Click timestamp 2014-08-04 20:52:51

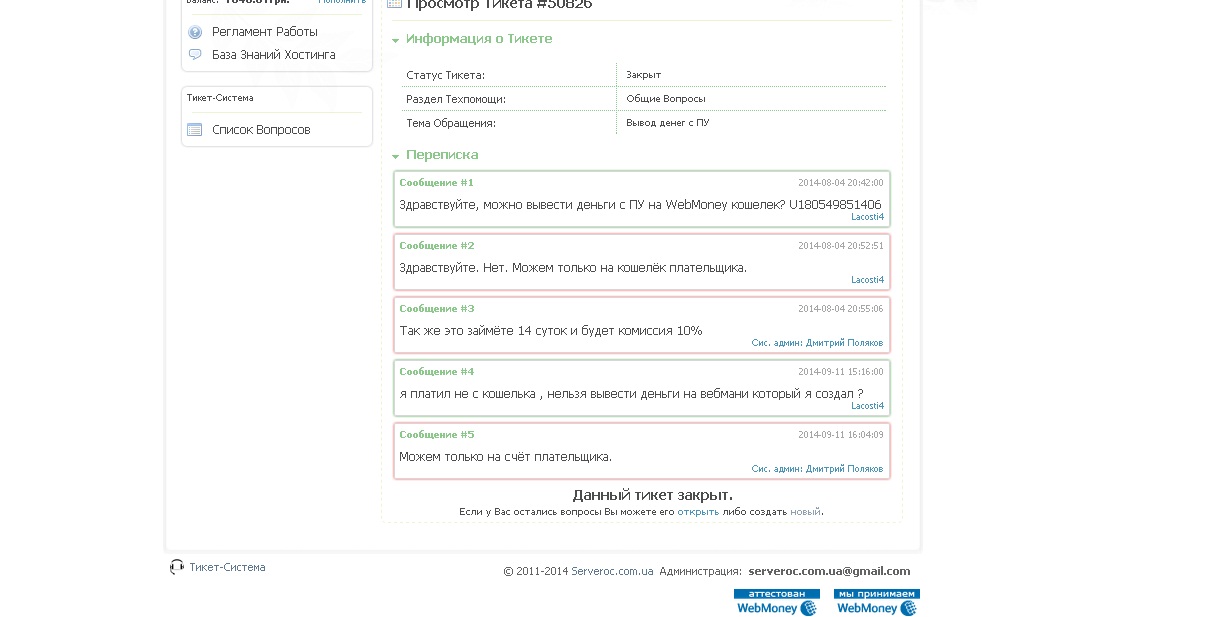[x=840, y=246]
